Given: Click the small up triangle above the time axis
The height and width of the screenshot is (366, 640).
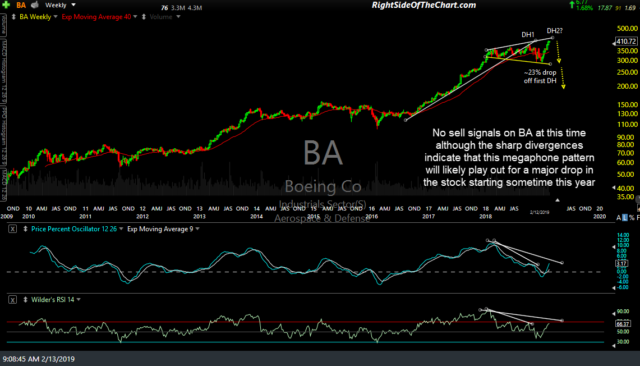Looking at the screenshot, I should [x=557, y=200].
